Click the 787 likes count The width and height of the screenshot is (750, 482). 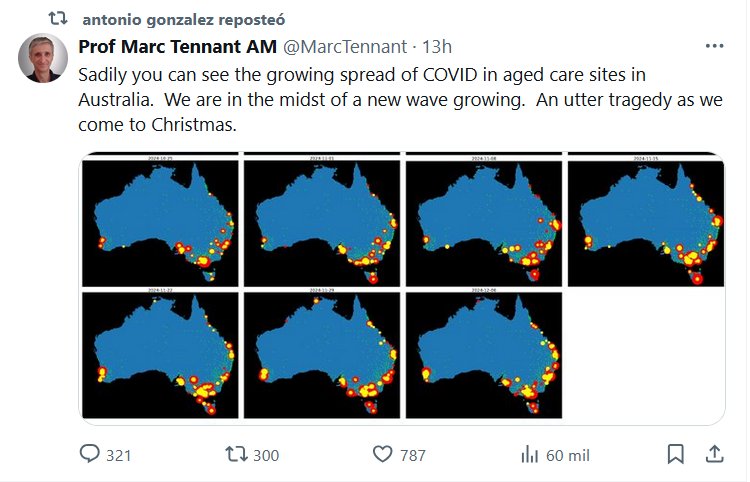tap(413, 455)
